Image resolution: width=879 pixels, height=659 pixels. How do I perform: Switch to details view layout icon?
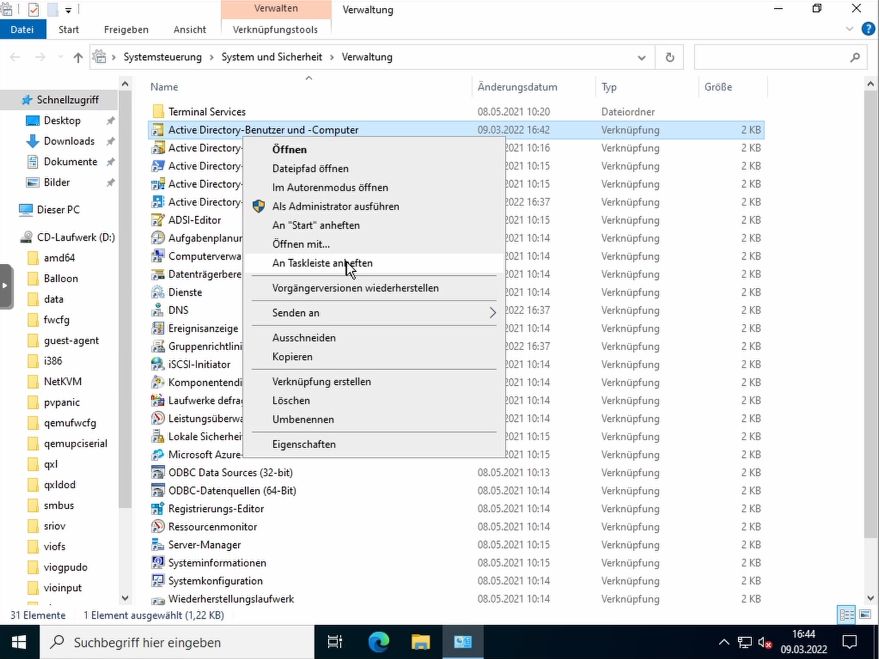[846, 615]
